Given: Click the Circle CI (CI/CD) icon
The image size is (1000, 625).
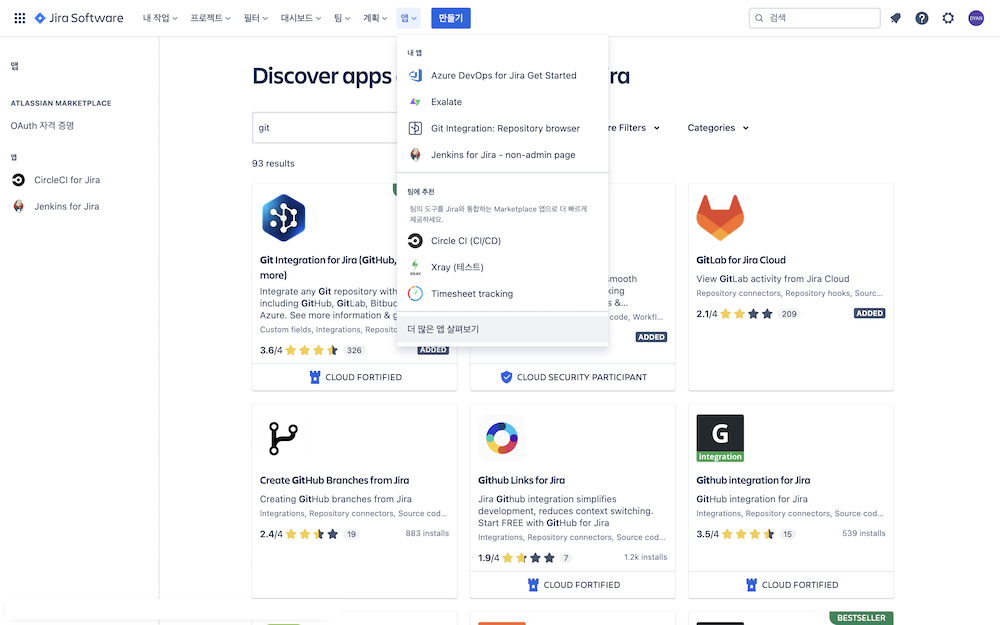Looking at the screenshot, I should click(415, 240).
